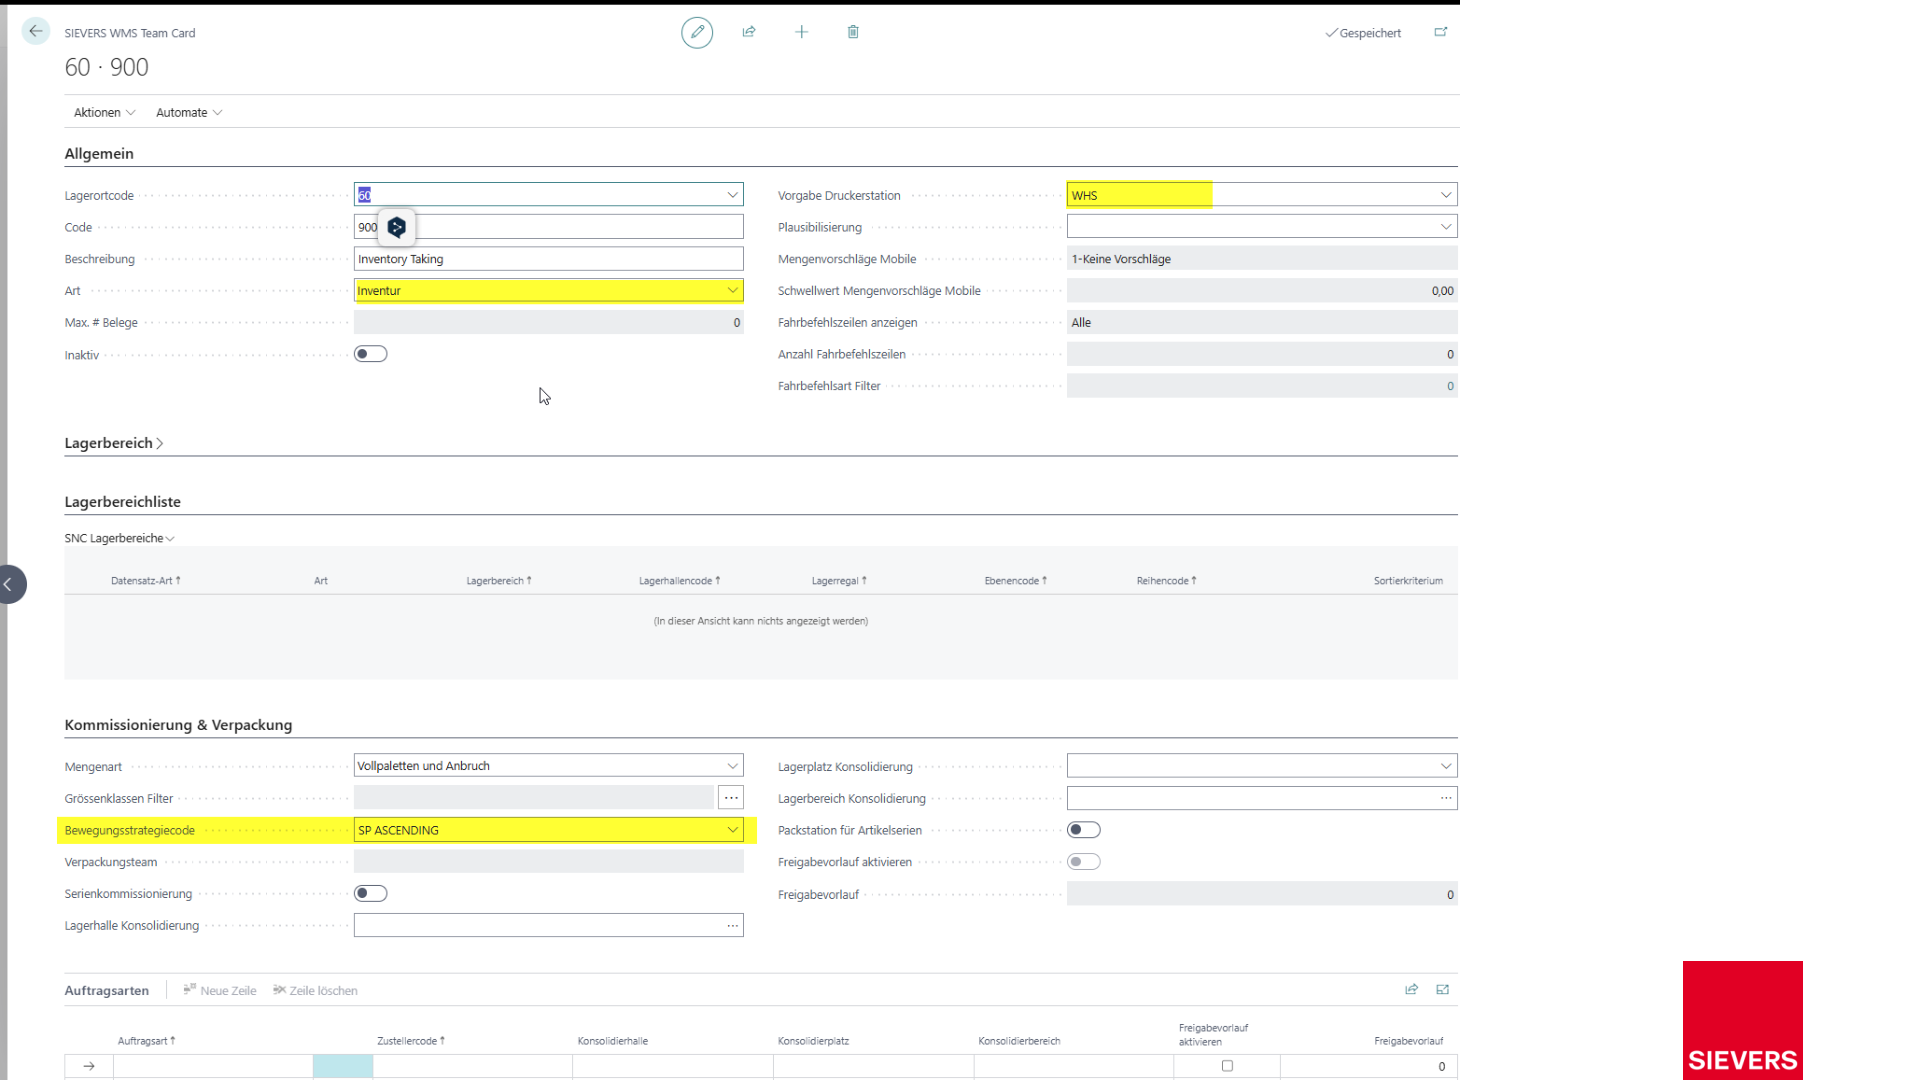Open the Lagerortcode dropdown

pyautogui.click(x=733, y=195)
